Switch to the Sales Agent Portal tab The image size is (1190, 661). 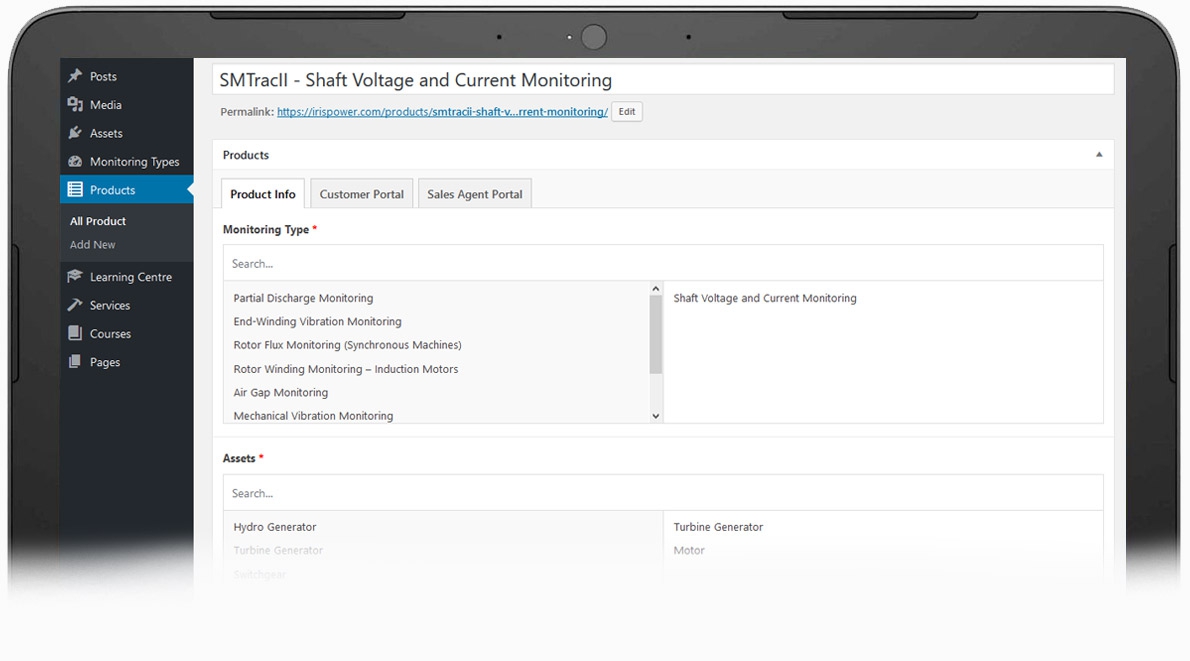tap(475, 194)
